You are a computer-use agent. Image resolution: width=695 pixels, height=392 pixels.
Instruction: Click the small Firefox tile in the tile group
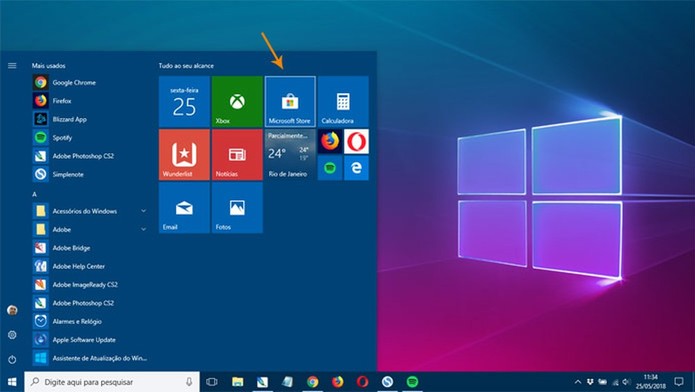pyautogui.click(x=330, y=141)
